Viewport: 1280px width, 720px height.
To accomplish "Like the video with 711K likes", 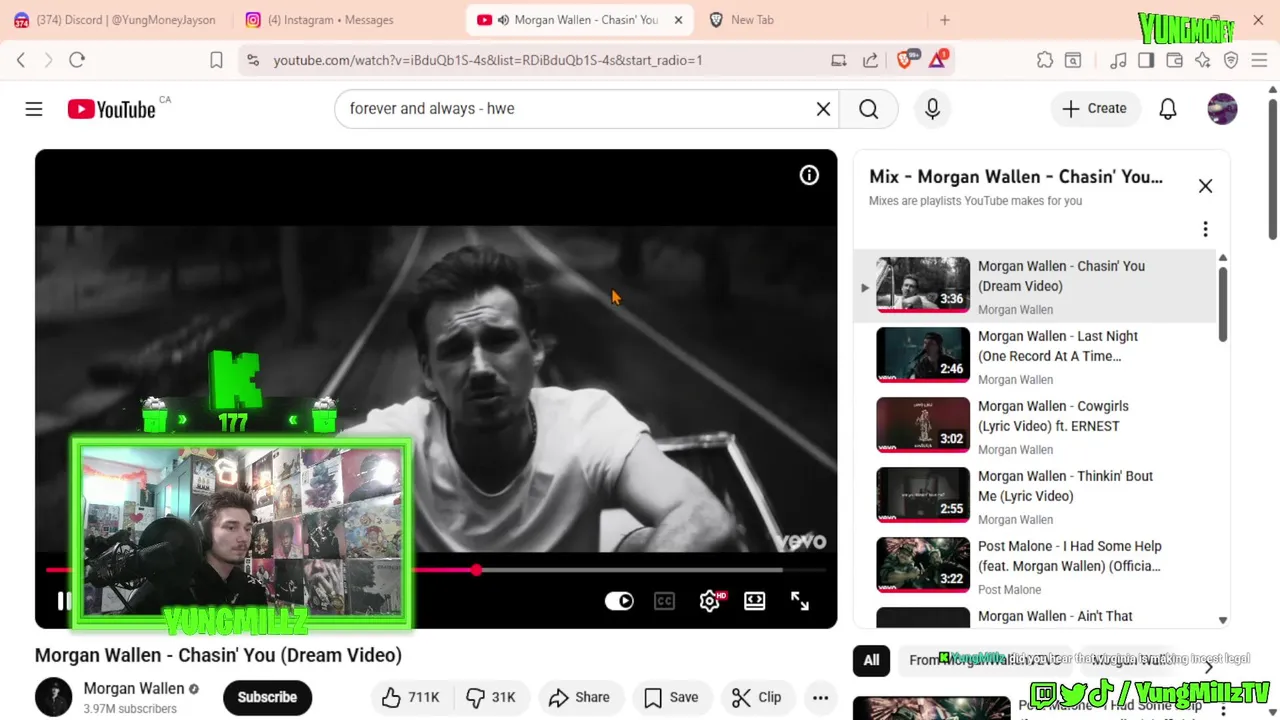I will tap(411, 697).
